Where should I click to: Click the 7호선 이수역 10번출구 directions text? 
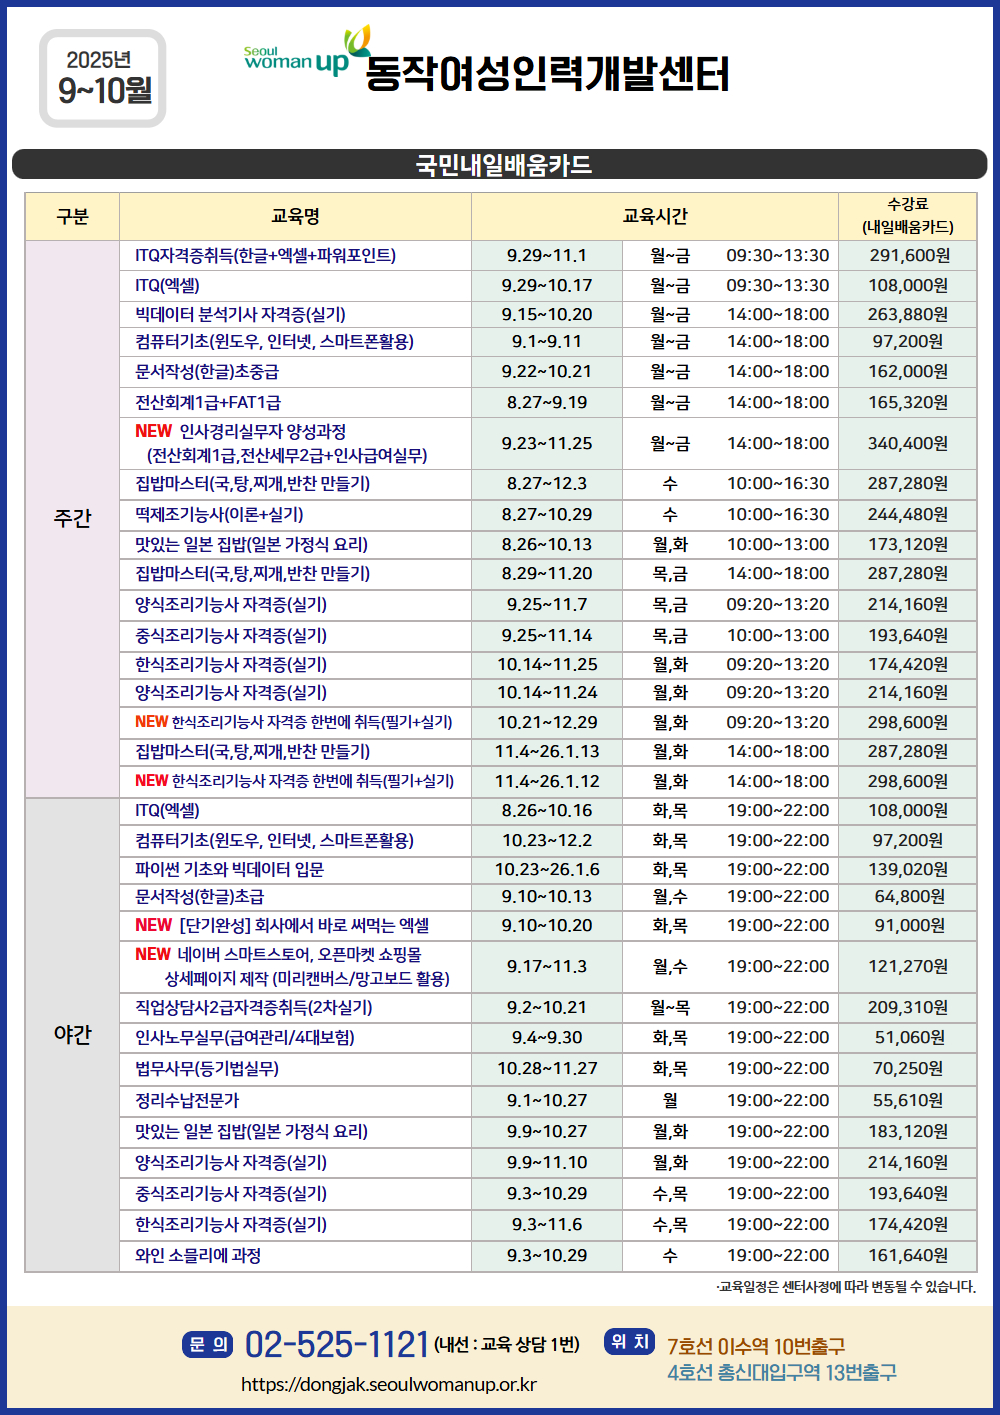756,1347
